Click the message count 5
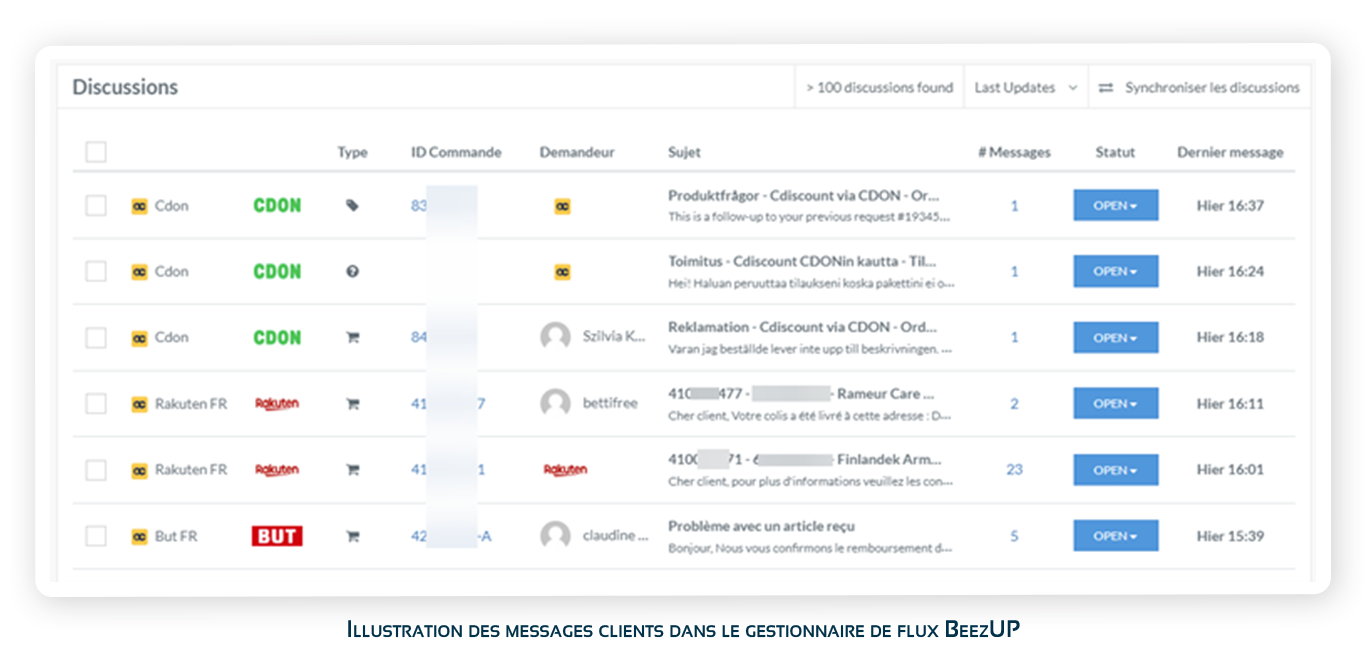Image resolution: width=1366 pixels, height=659 pixels. pyautogui.click(x=1014, y=536)
